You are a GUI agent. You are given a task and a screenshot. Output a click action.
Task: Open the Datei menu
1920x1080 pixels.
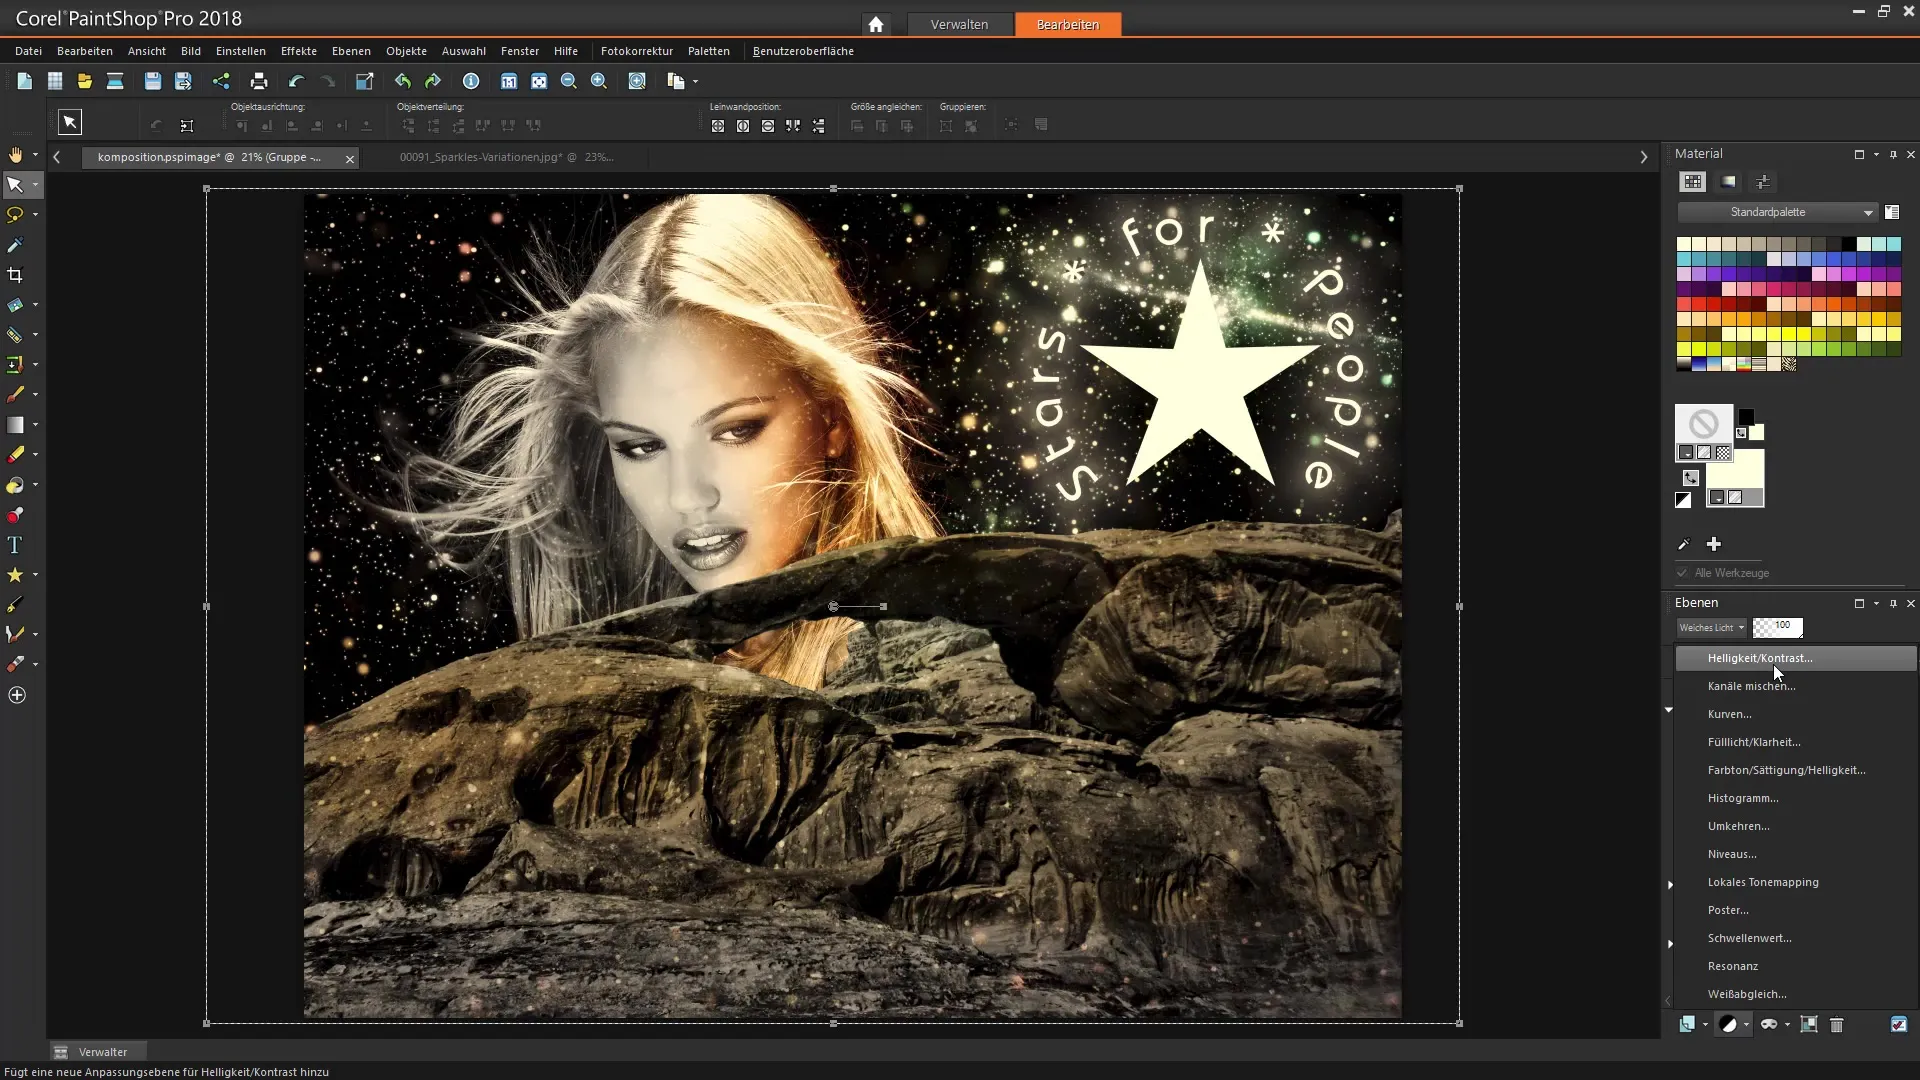(x=28, y=51)
